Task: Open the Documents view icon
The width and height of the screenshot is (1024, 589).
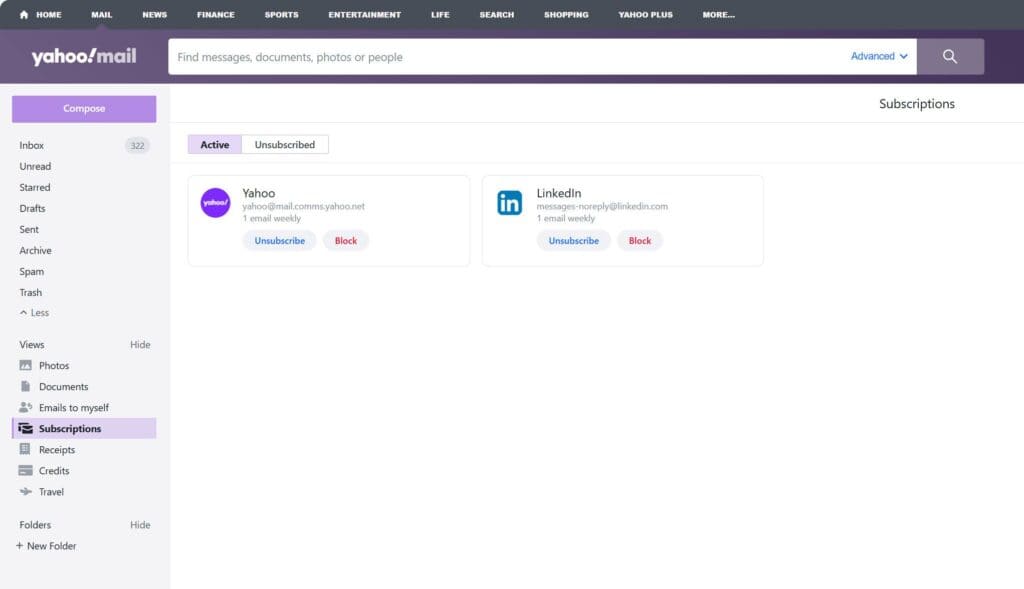Action: (x=26, y=387)
